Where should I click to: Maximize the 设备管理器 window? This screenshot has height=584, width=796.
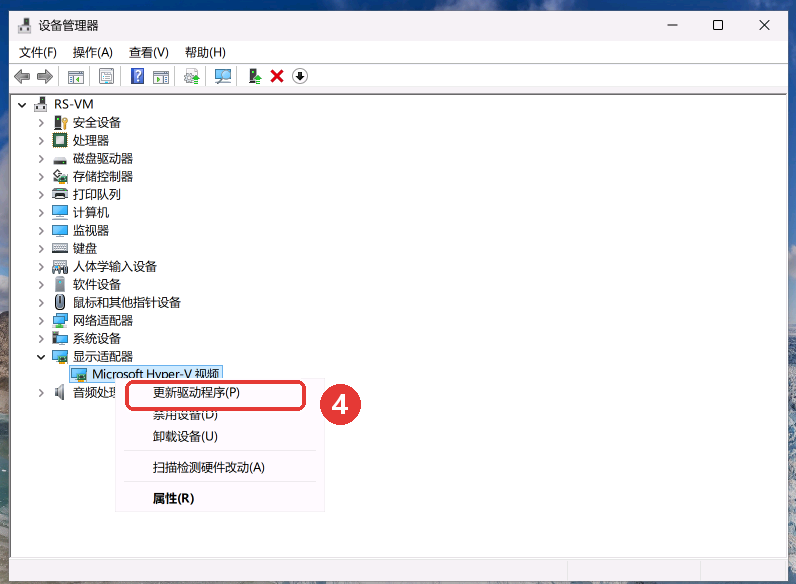tap(718, 25)
